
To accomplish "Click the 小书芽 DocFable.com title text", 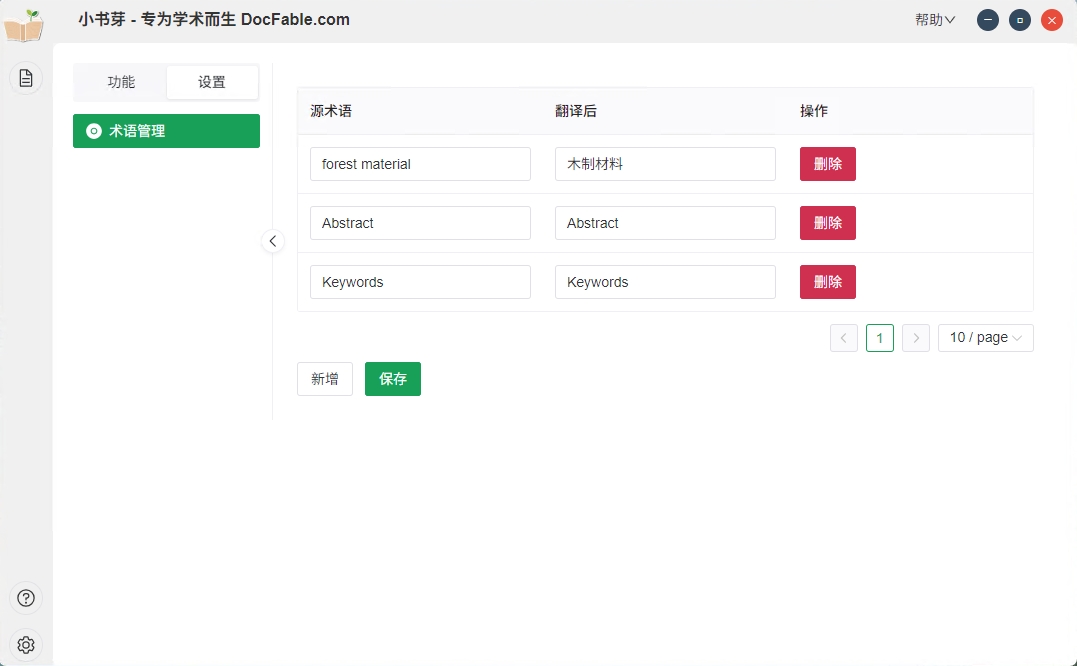I will 214,20.
